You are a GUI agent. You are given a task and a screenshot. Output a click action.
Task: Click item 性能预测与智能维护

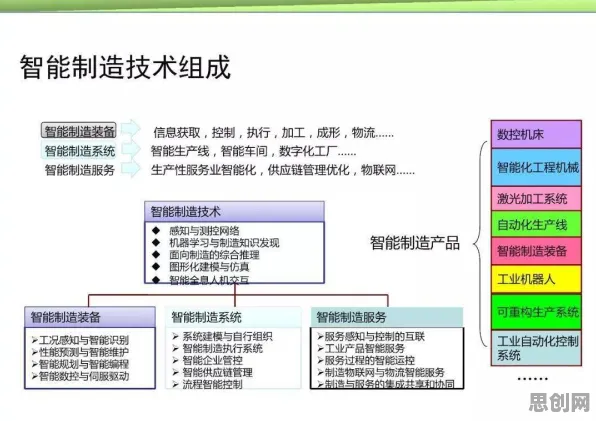coord(84,352)
